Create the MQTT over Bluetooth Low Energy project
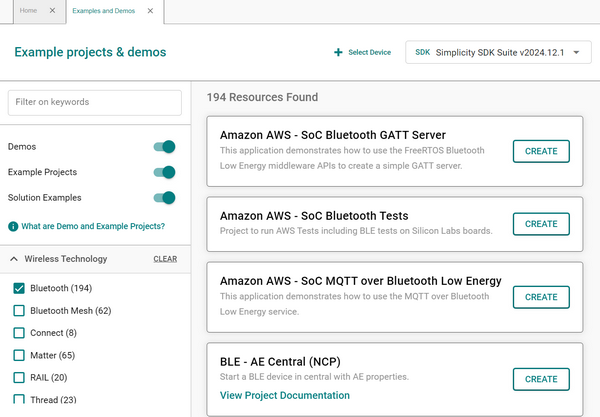The height and width of the screenshot is (417, 600). click(x=541, y=297)
